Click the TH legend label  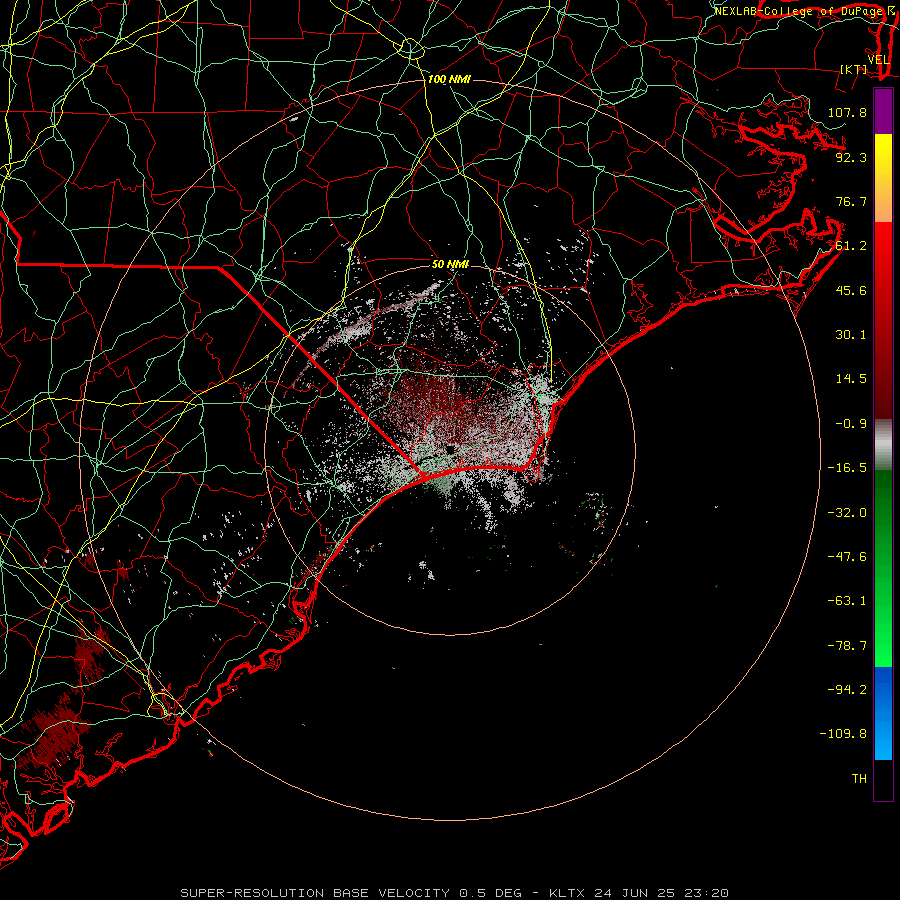tap(859, 779)
